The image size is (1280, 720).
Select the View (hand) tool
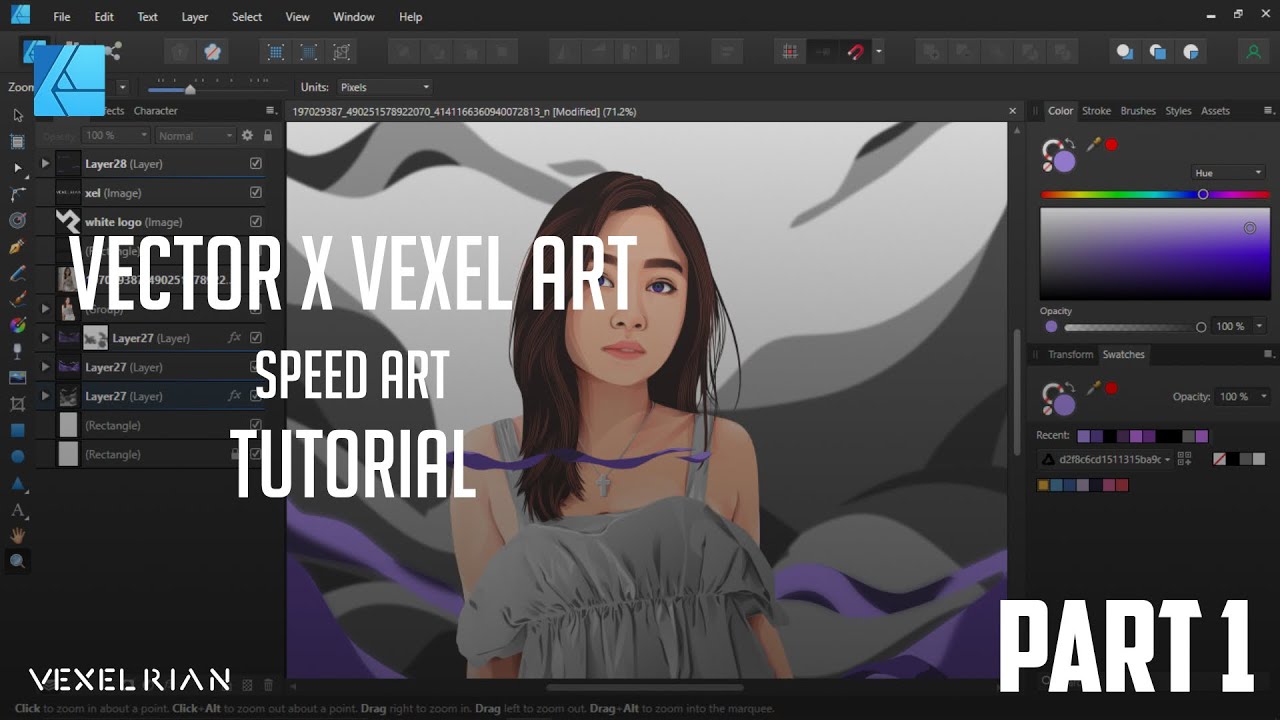[x=17, y=535]
